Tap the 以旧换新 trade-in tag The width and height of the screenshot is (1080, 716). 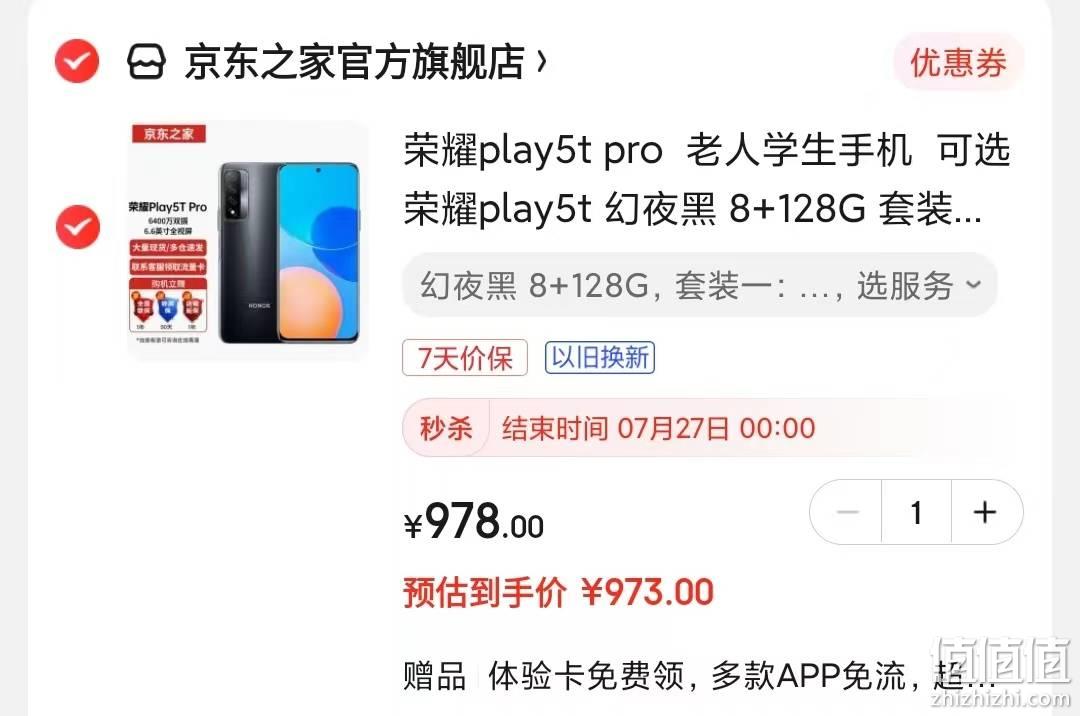pos(600,358)
